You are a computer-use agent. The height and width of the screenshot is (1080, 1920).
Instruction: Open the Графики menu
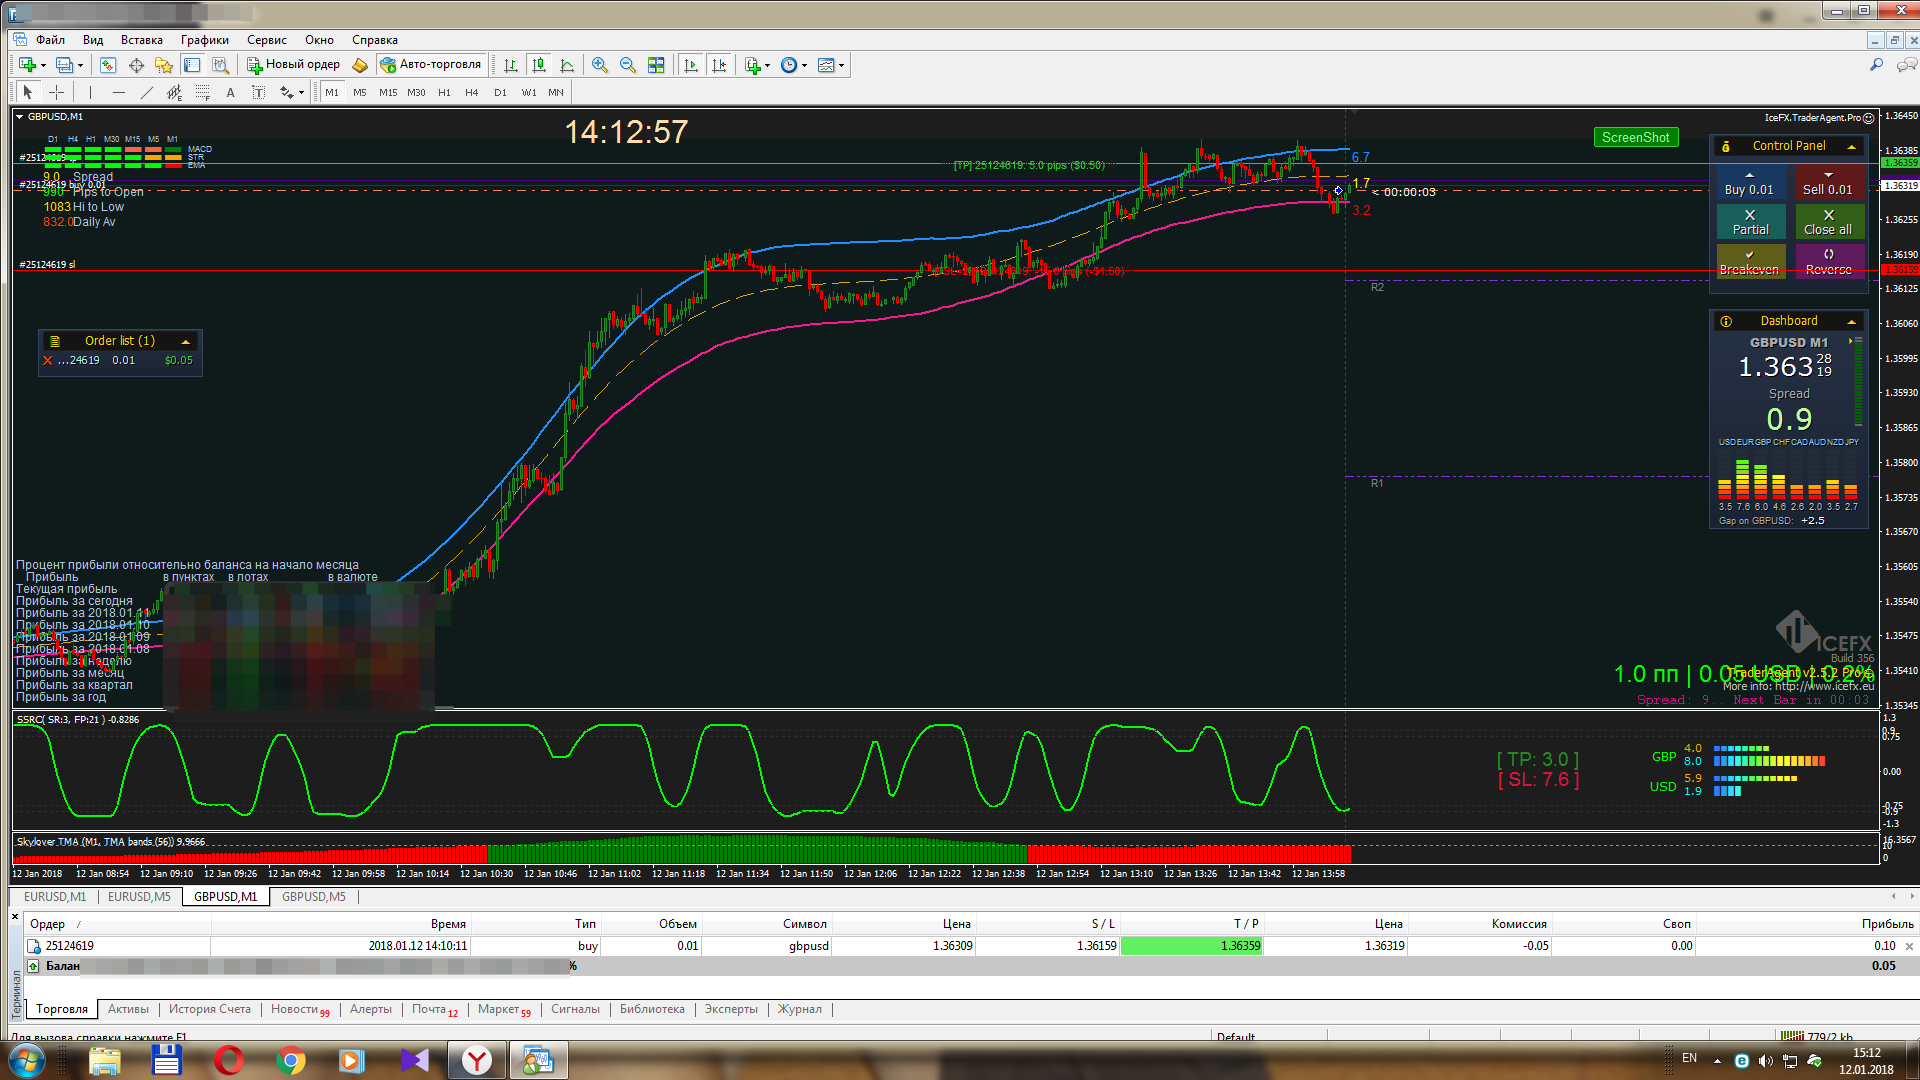[205, 40]
